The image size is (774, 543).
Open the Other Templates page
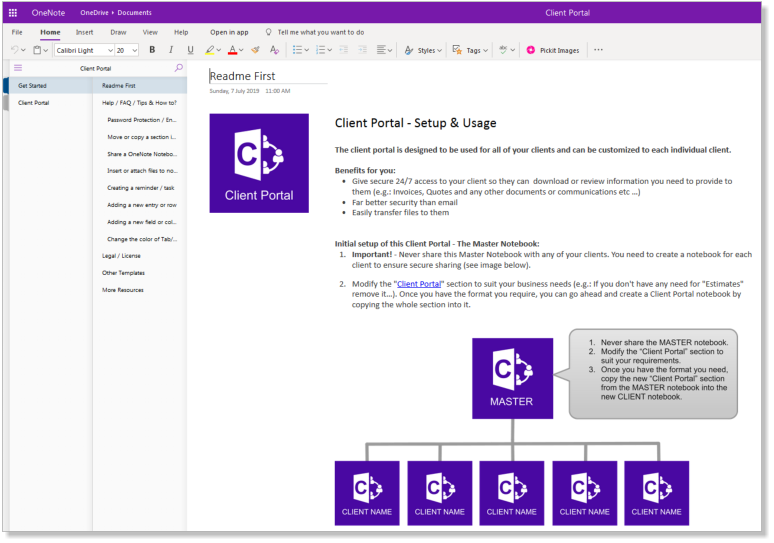140,273
